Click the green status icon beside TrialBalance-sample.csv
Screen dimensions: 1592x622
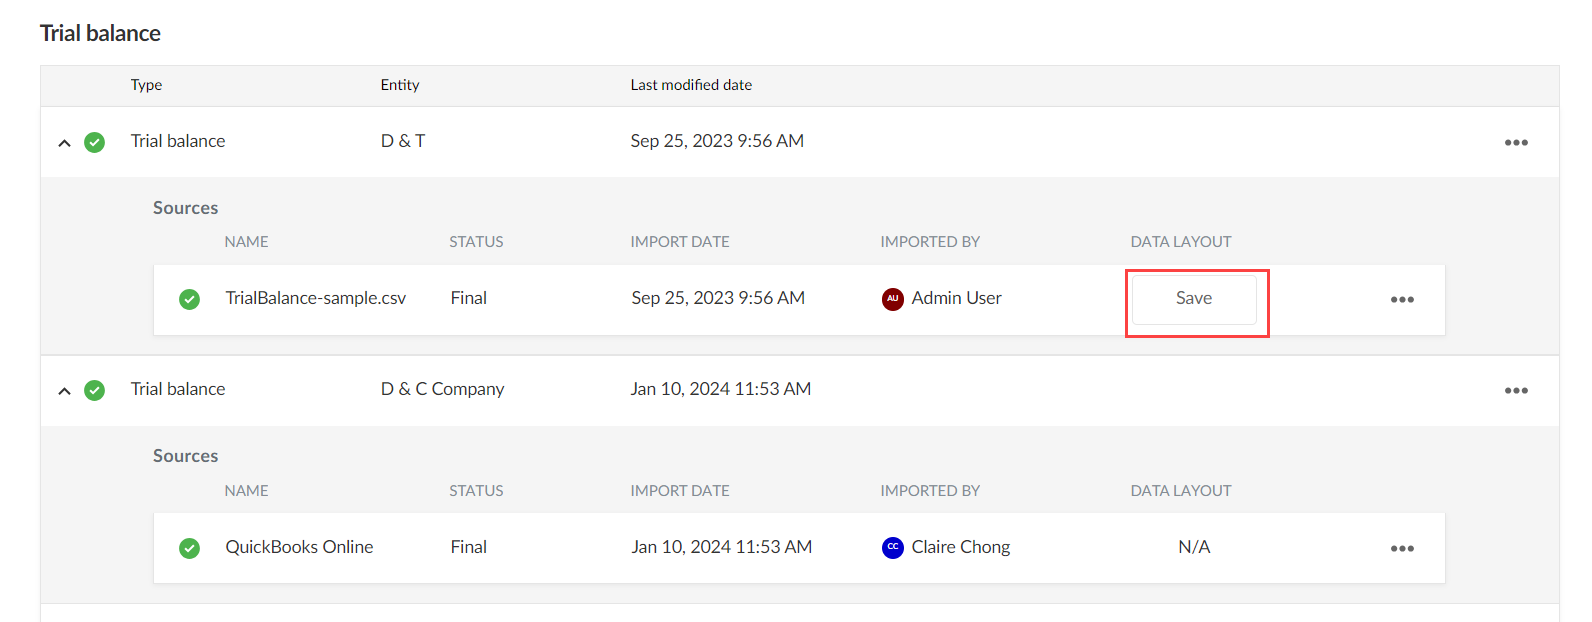click(x=189, y=299)
